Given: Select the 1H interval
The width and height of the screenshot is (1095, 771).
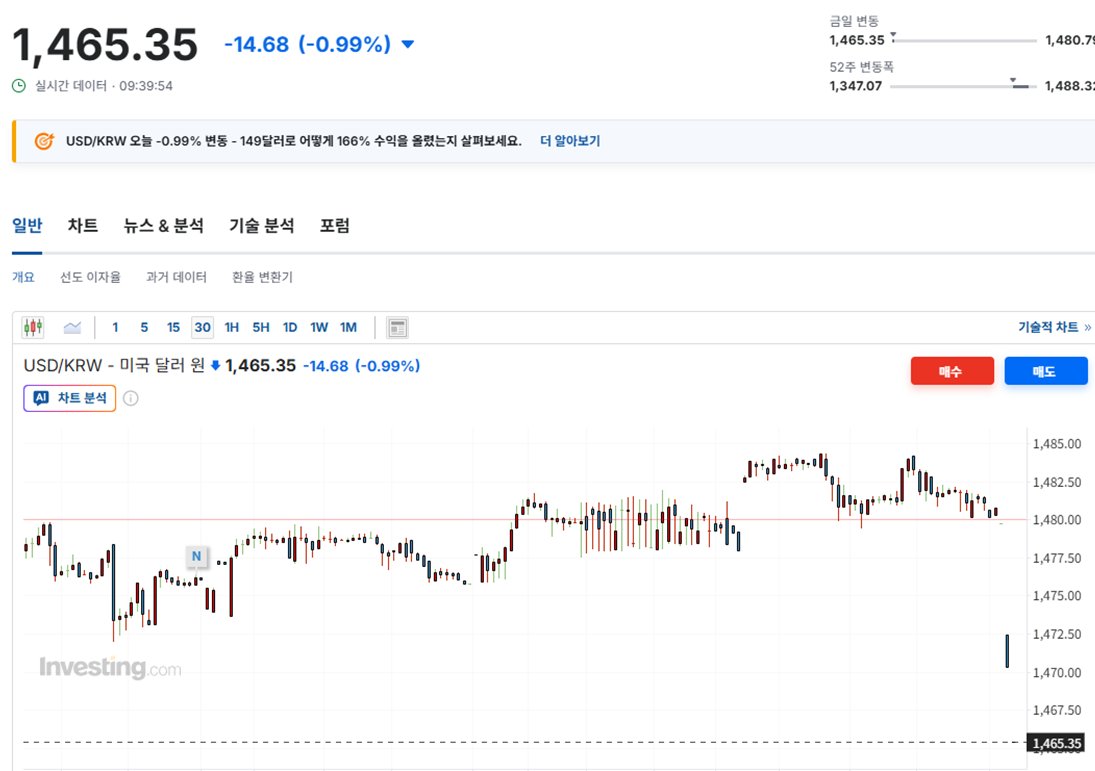Looking at the screenshot, I should (232, 328).
